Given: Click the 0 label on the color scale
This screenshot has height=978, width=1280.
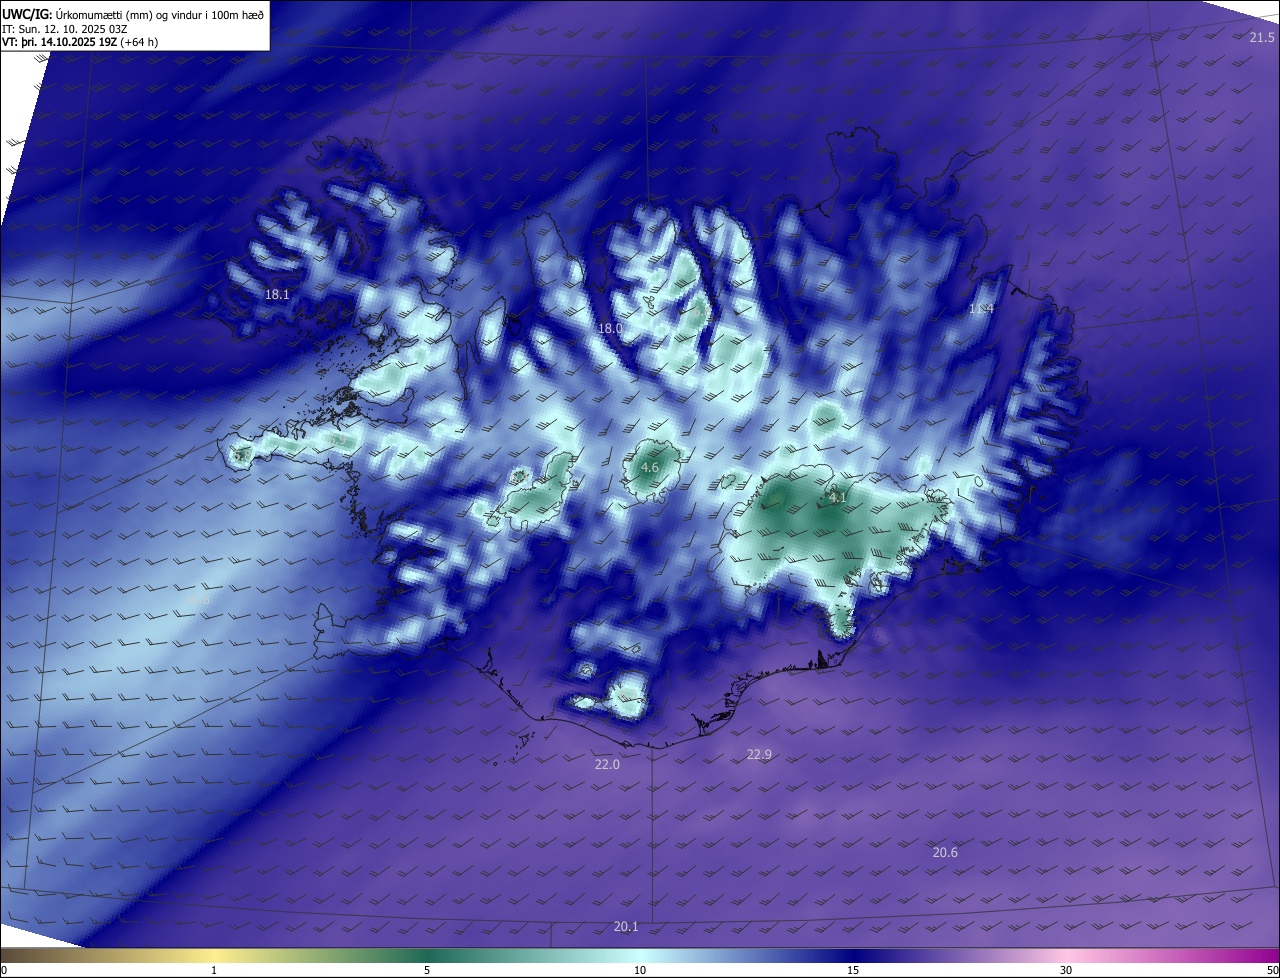Looking at the screenshot, I should pos(4,970).
